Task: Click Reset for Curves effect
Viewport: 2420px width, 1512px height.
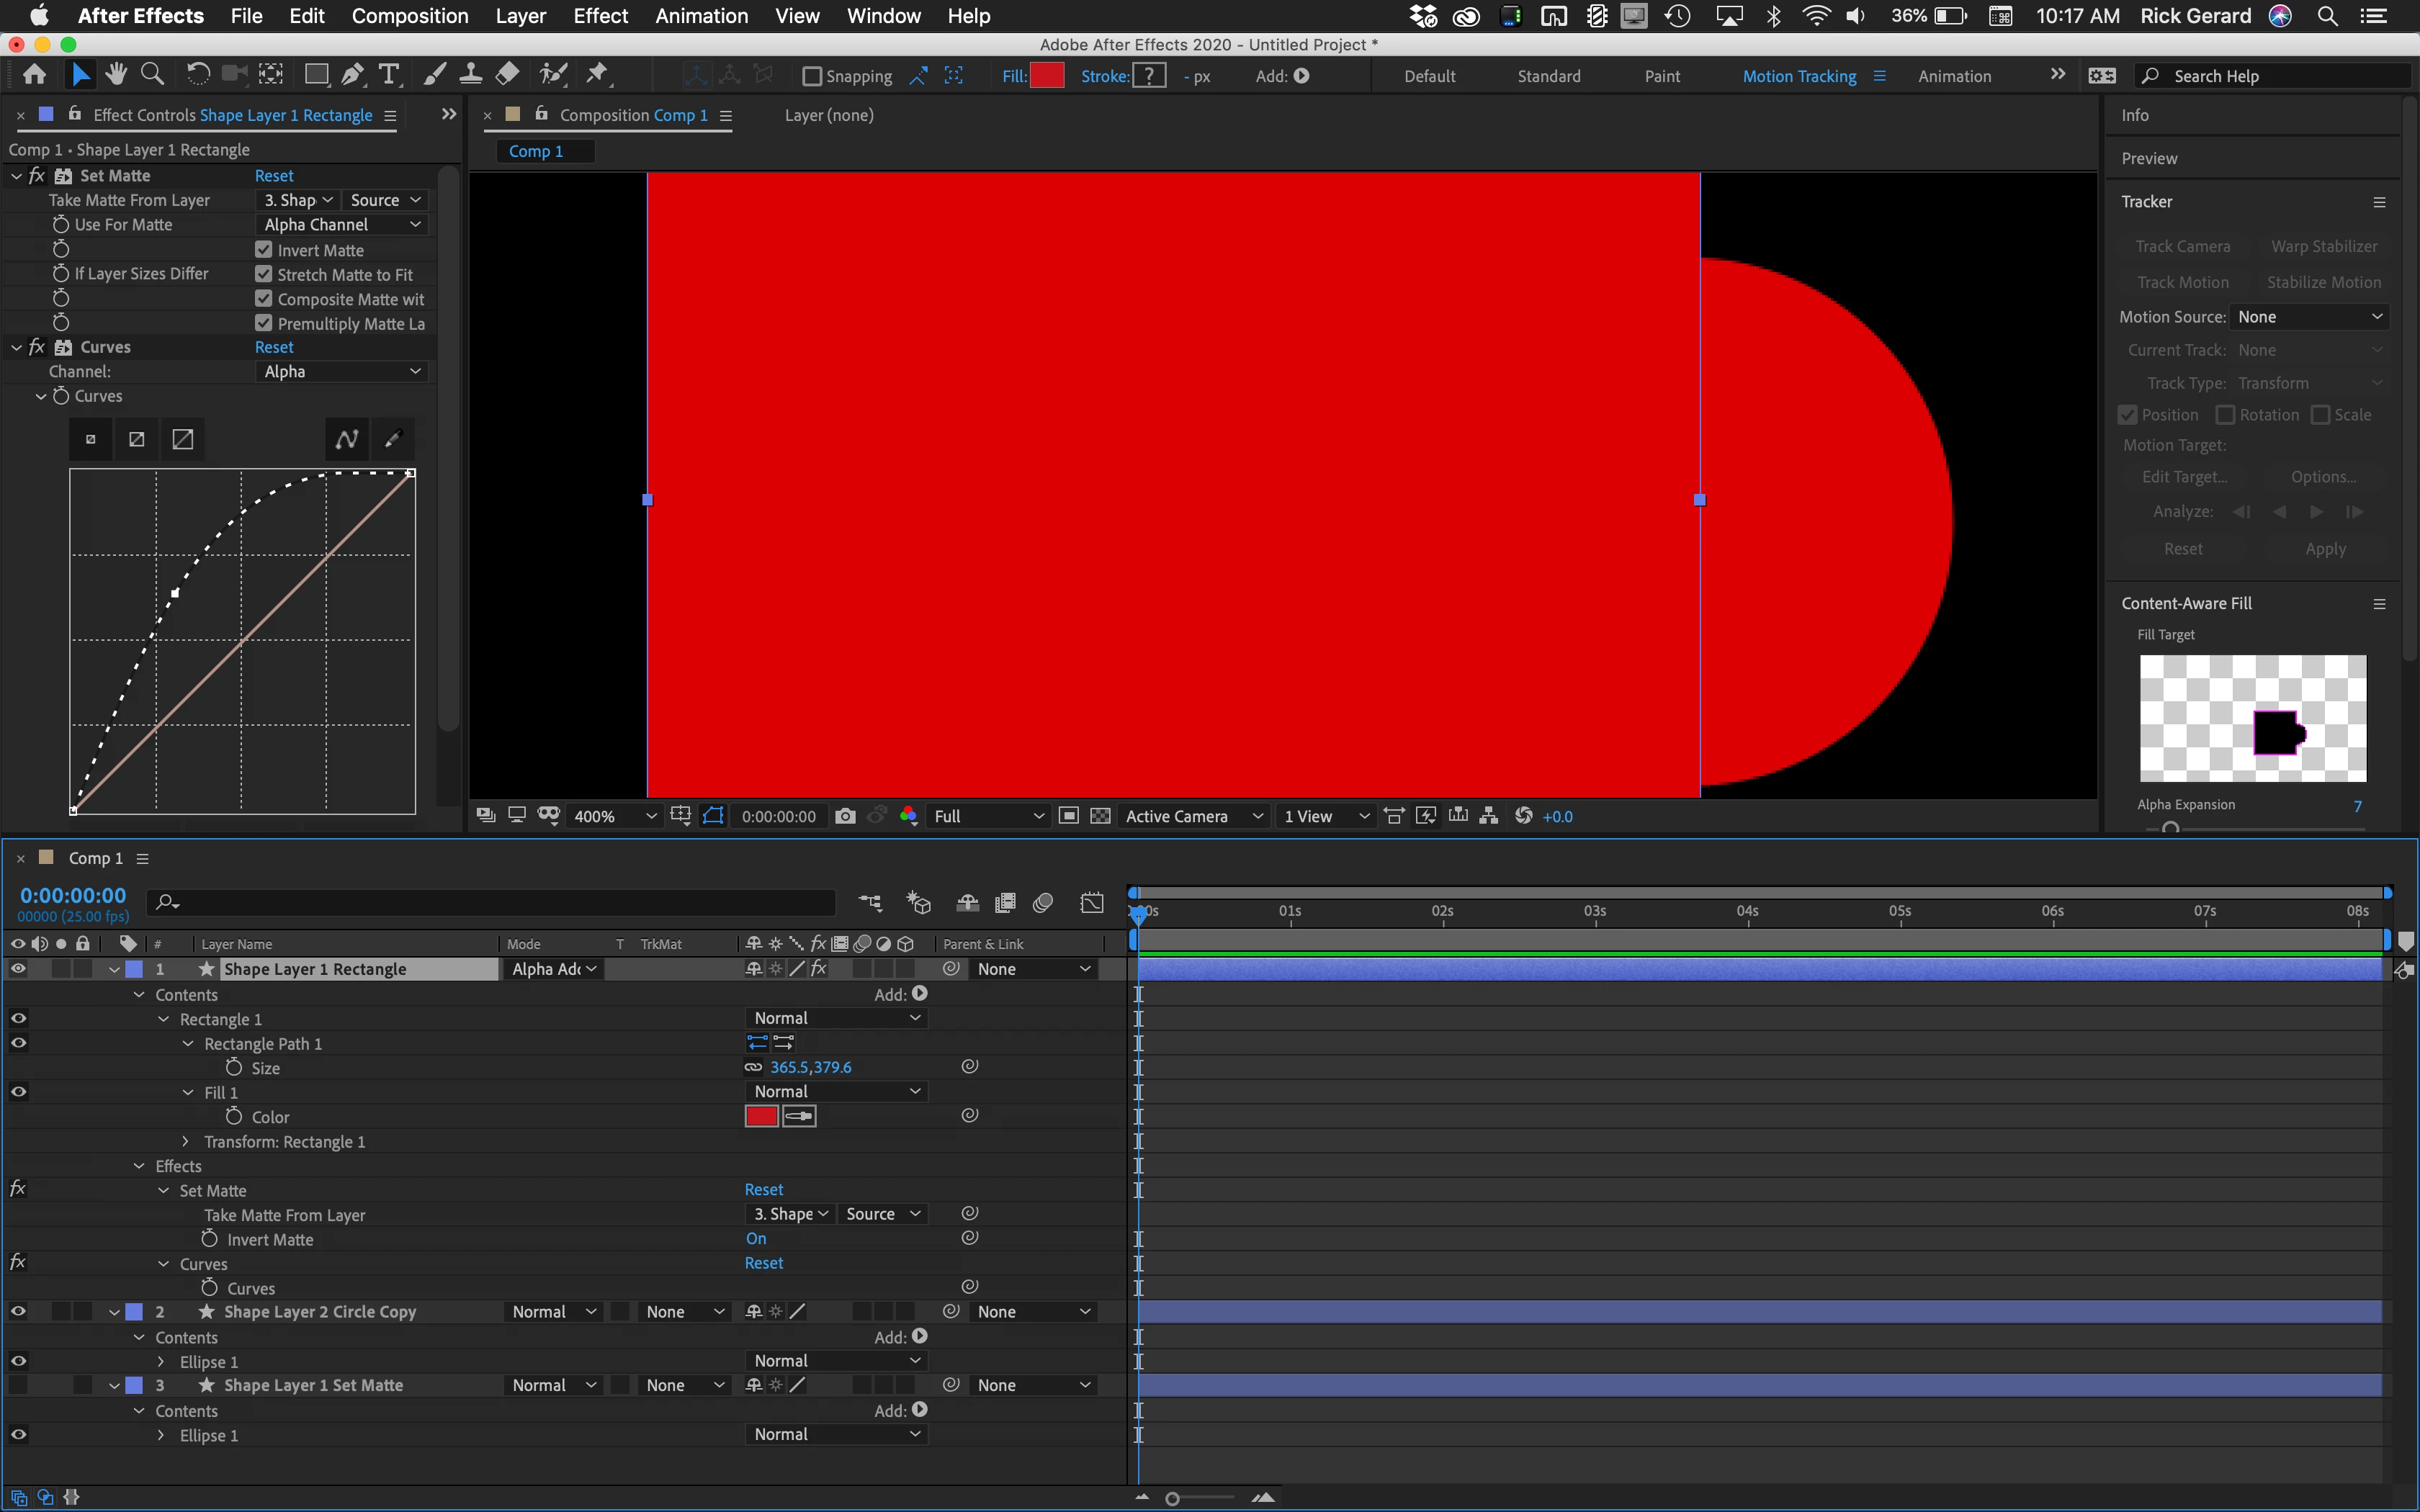Action: pos(274,347)
